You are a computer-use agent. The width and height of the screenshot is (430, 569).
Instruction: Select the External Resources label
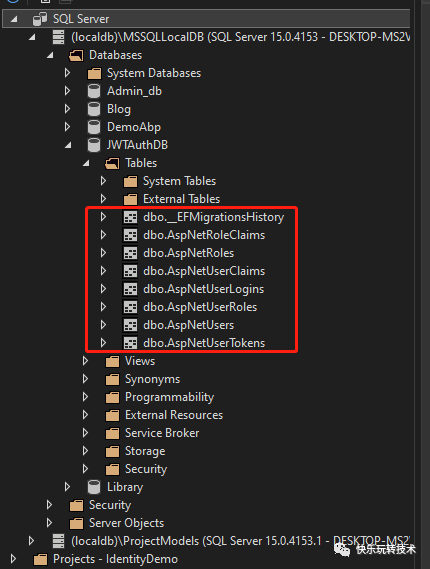pyautogui.click(x=174, y=415)
